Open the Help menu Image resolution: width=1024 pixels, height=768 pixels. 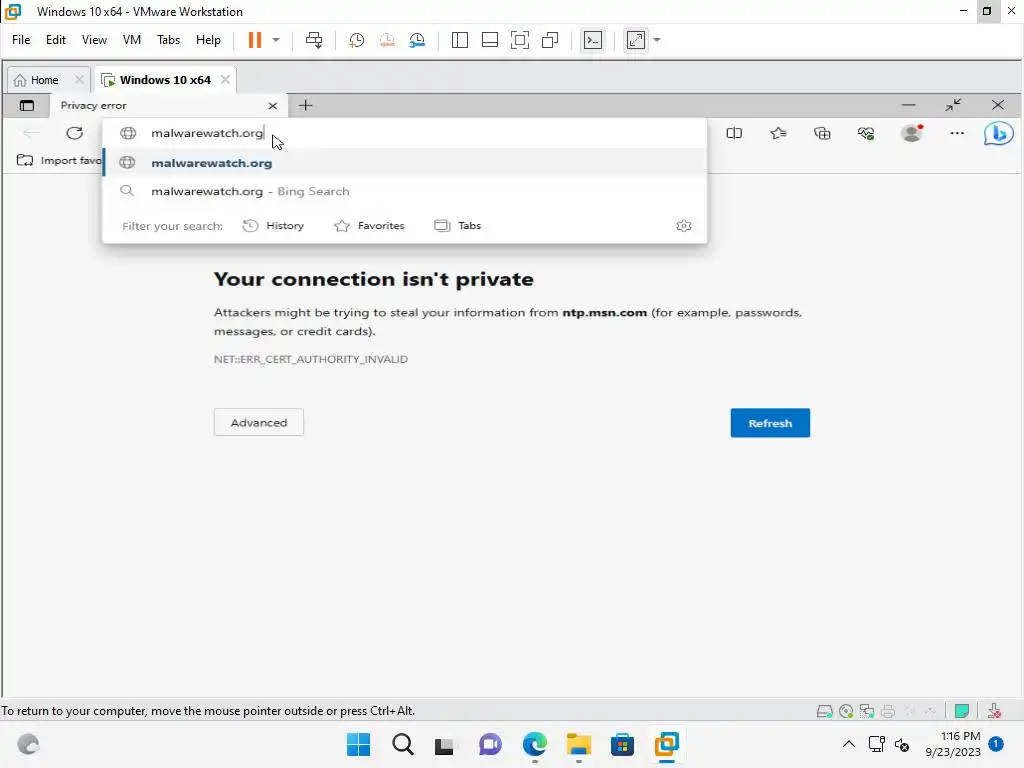pos(208,40)
